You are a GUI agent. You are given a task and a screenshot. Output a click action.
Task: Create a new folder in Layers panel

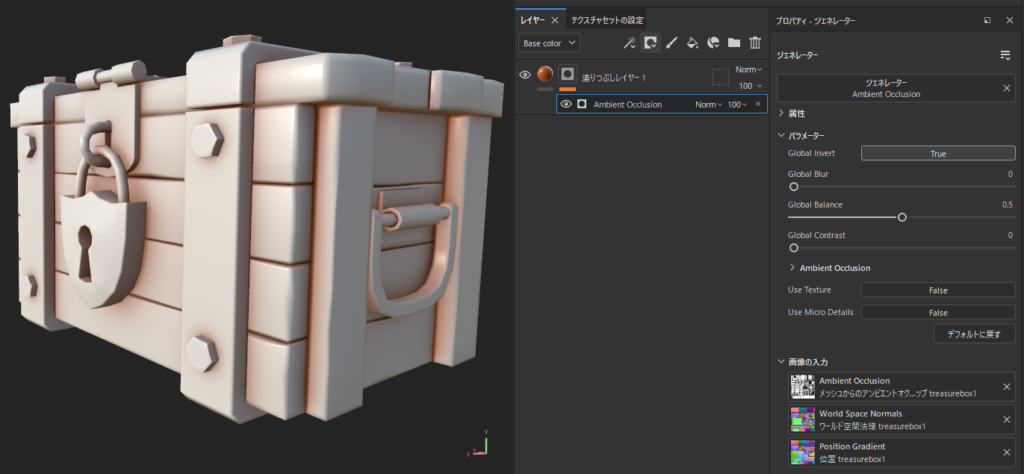(x=734, y=43)
